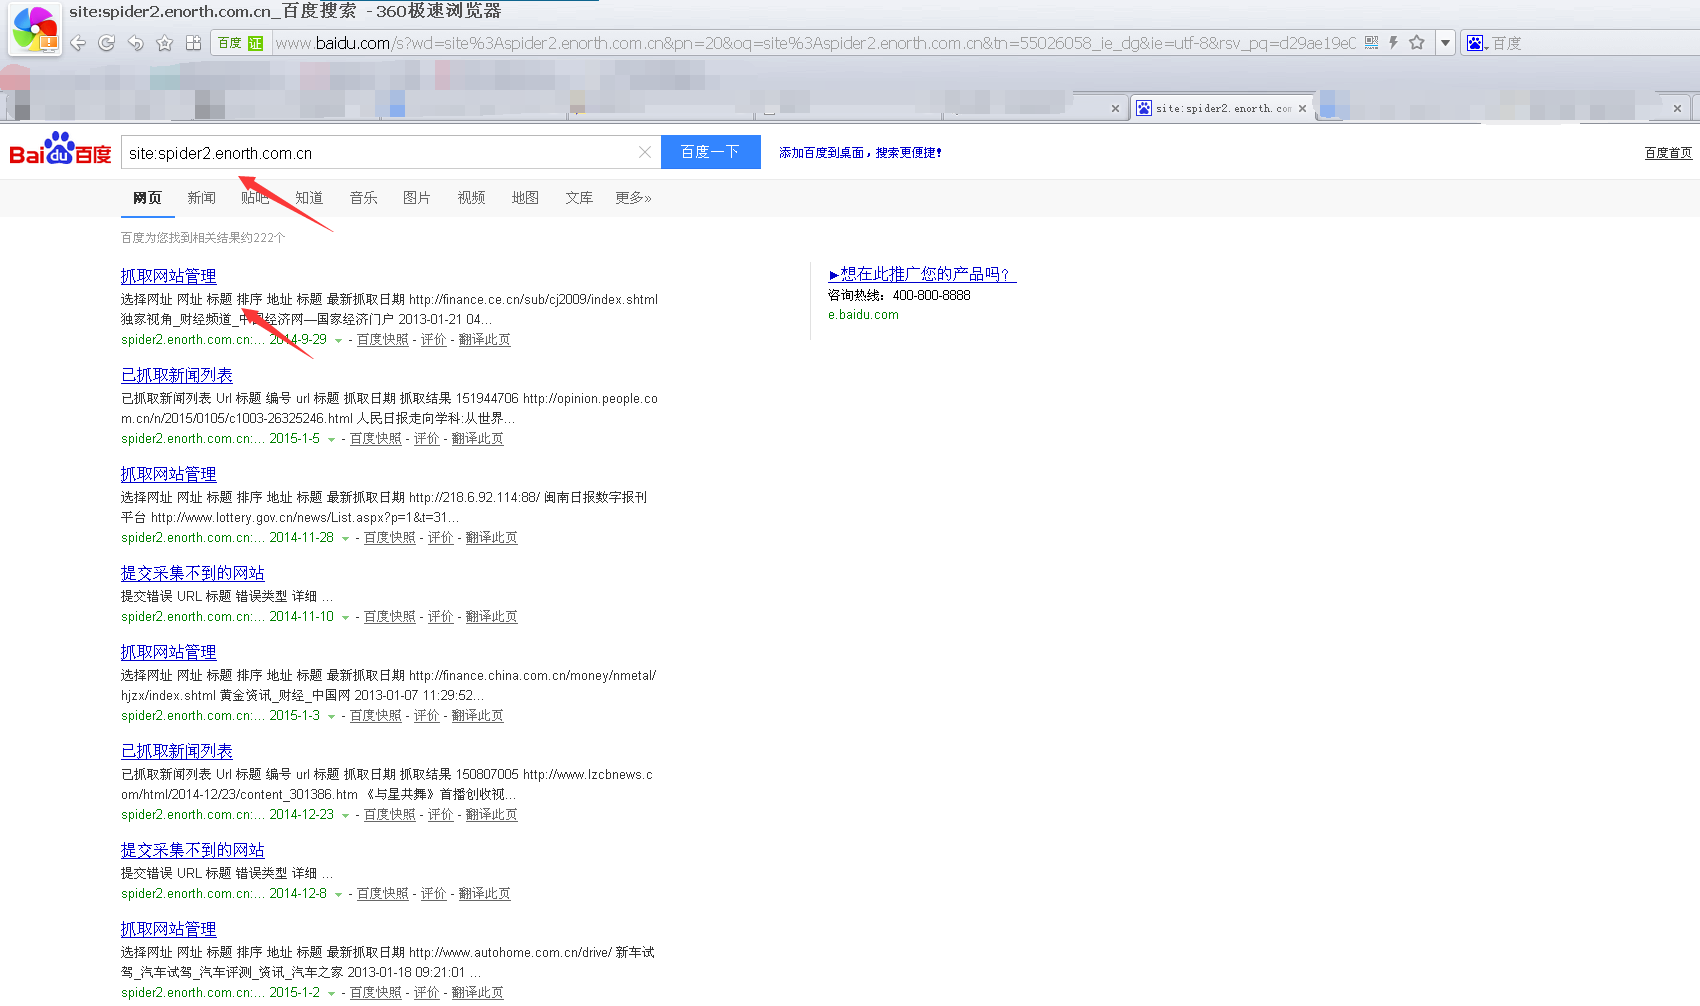Click the QR code icon in address bar
Image resolution: width=1700 pixels, height=1006 pixels.
tap(1371, 43)
